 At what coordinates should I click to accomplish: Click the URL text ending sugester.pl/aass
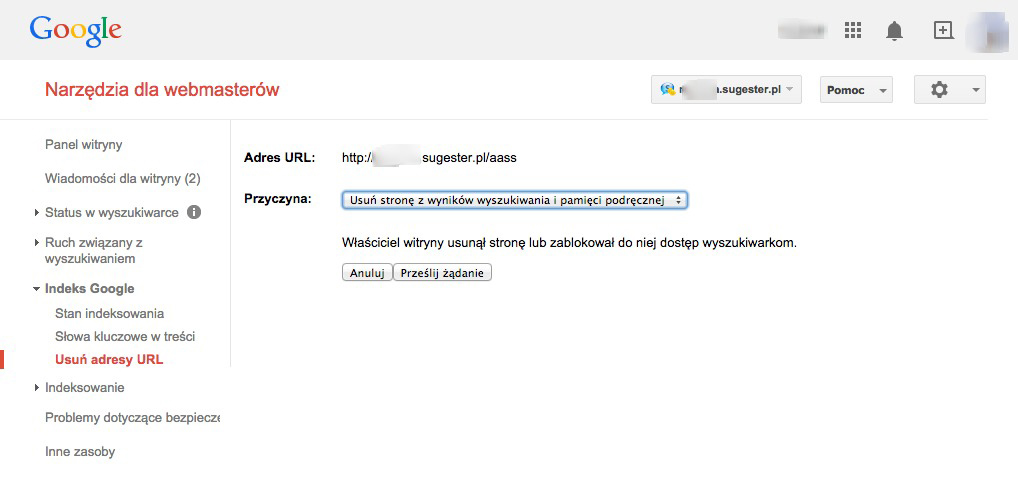429,158
